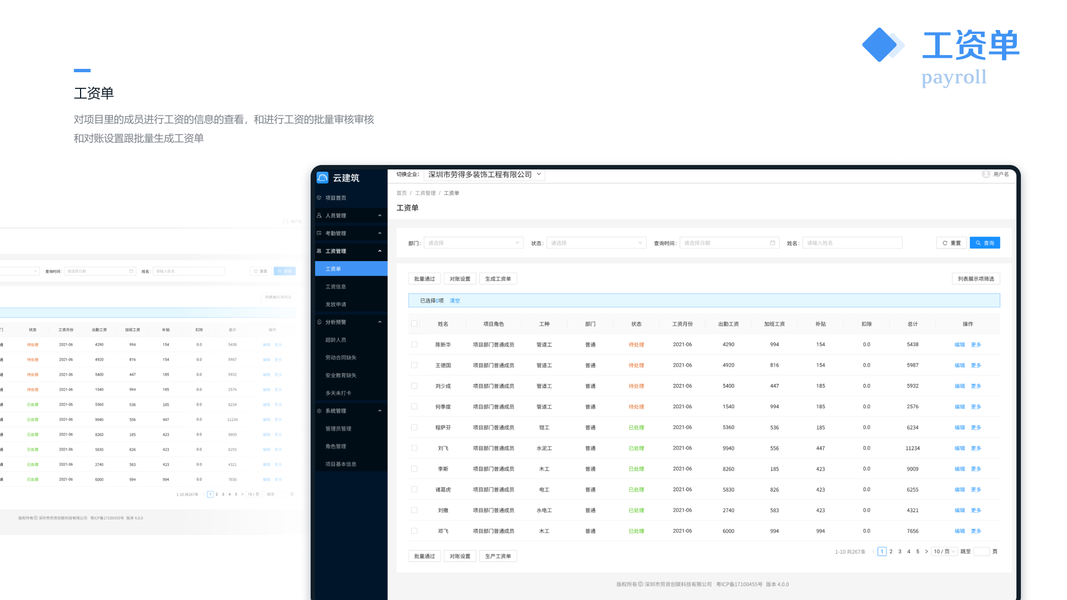1067x600 pixels.
Task: Click the 人员管理 person icon in sidebar
Action: pyautogui.click(x=318, y=215)
